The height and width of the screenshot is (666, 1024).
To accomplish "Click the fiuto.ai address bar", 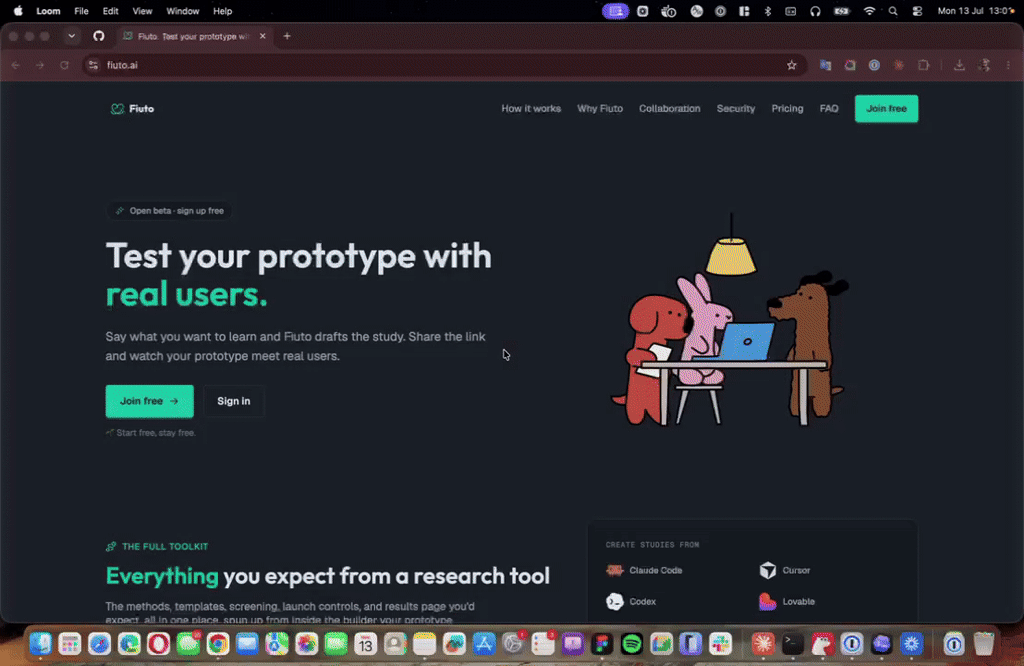I will coord(444,65).
